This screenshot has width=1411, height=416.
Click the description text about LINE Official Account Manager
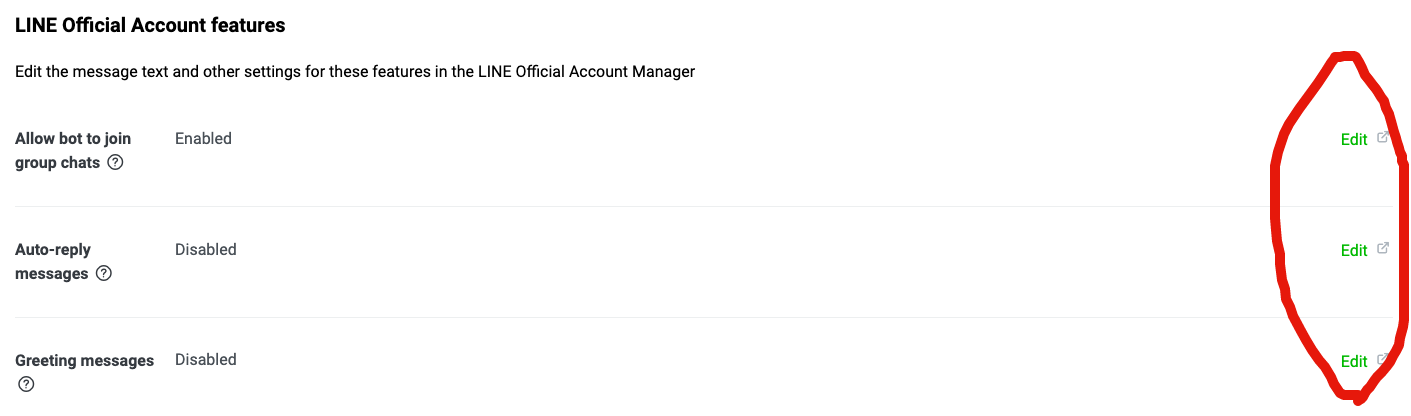pos(355,73)
